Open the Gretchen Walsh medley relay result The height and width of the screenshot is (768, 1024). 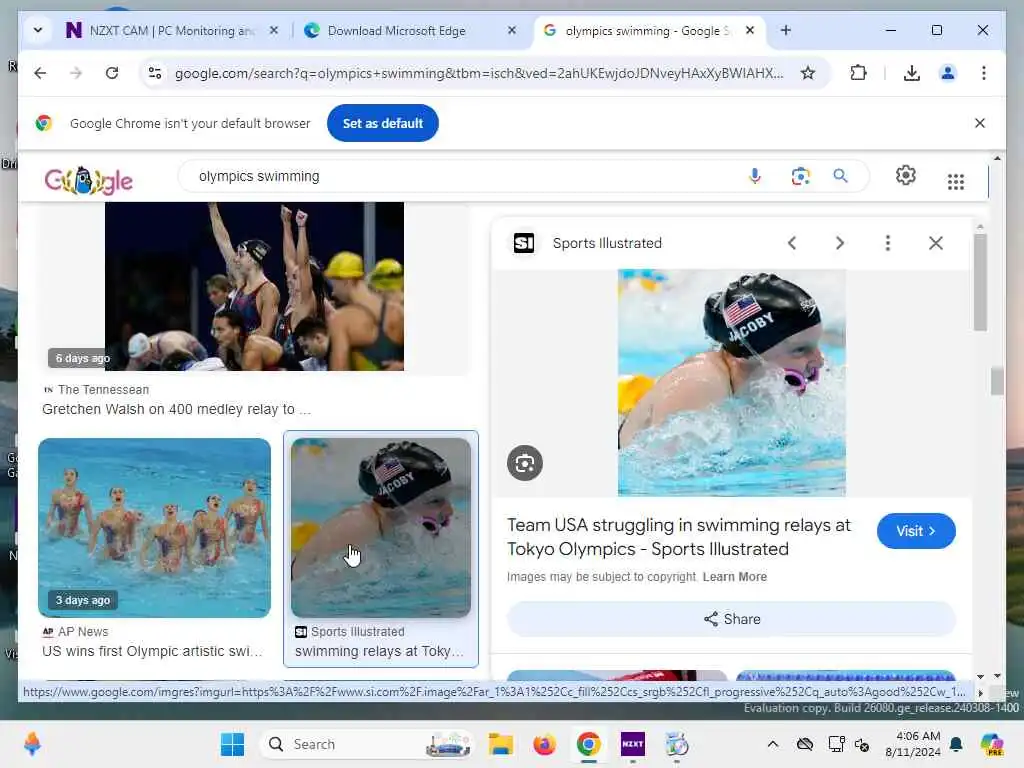pos(176,409)
